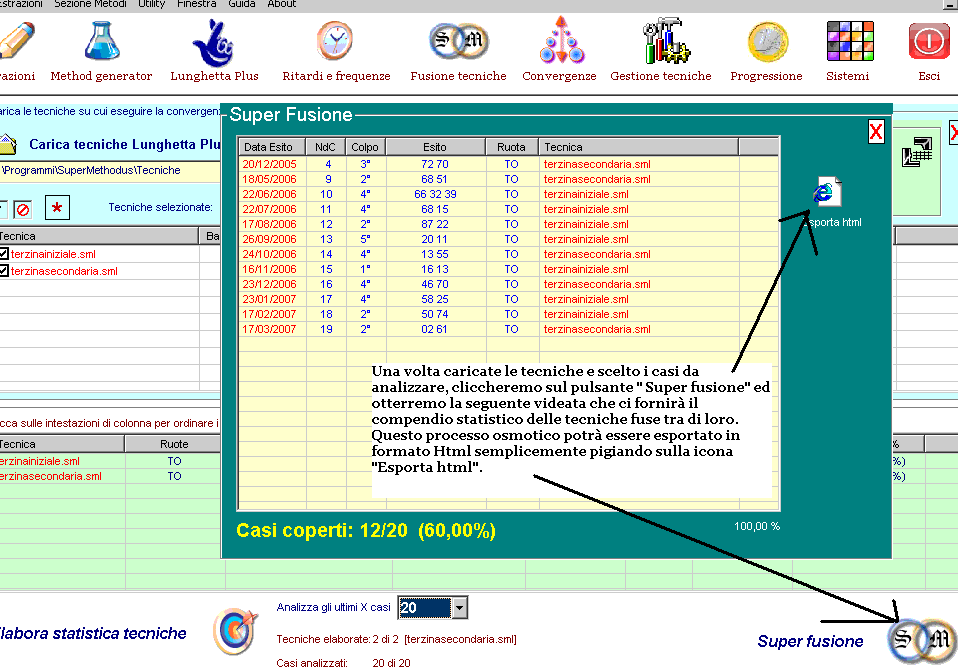
Task: Open the Utility menu
Action: click(152, 4)
